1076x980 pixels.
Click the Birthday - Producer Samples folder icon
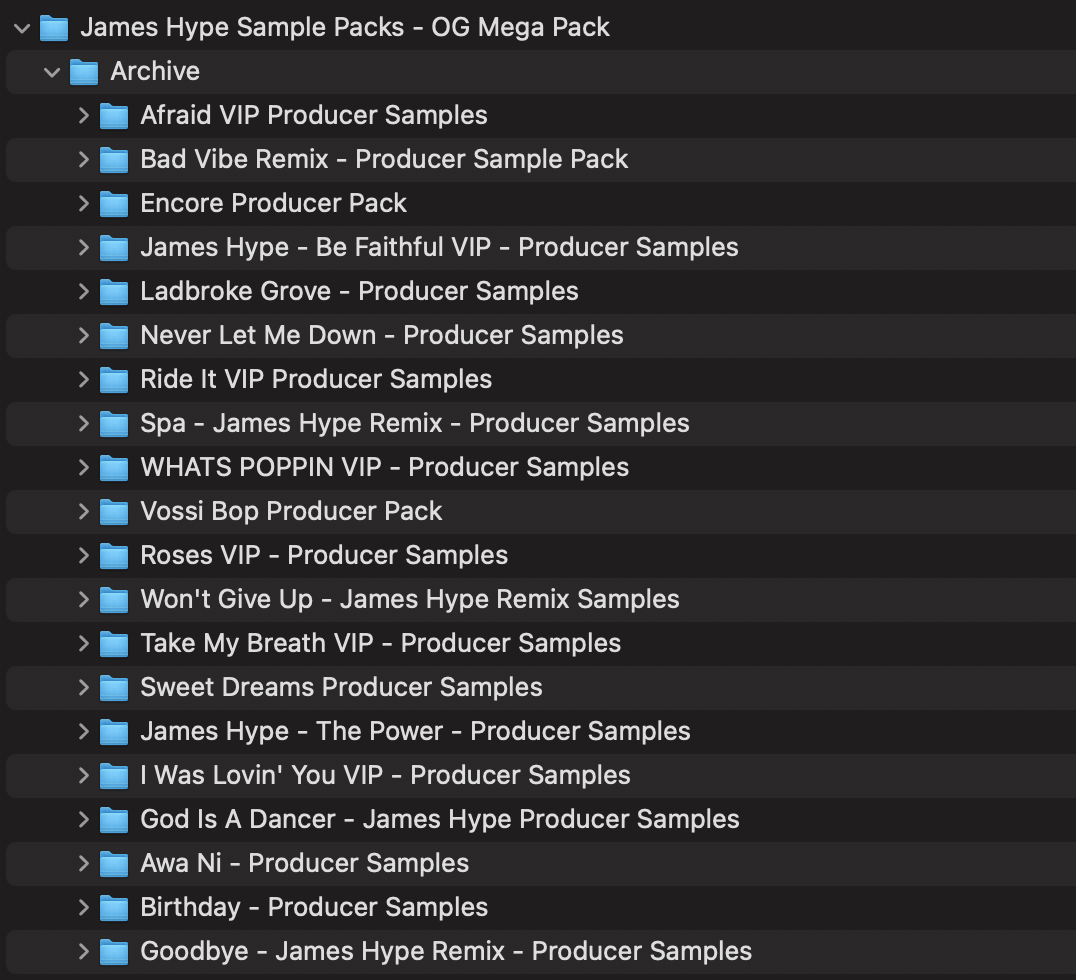(114, 907)
